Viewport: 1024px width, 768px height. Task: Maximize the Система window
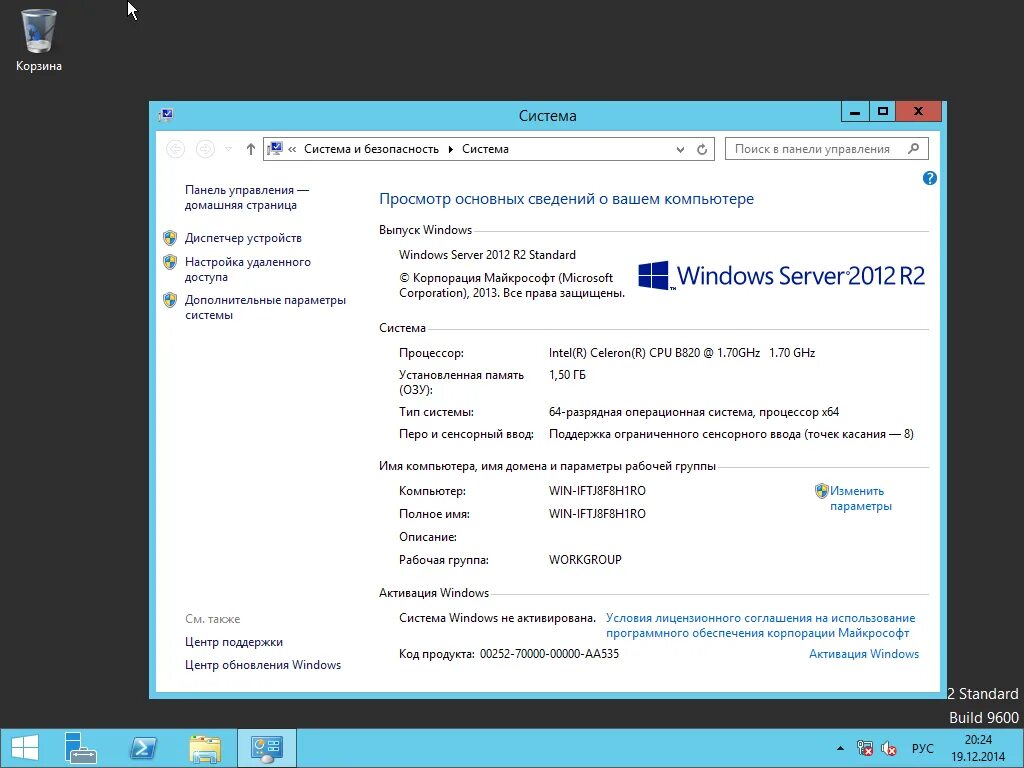[883, 112]
